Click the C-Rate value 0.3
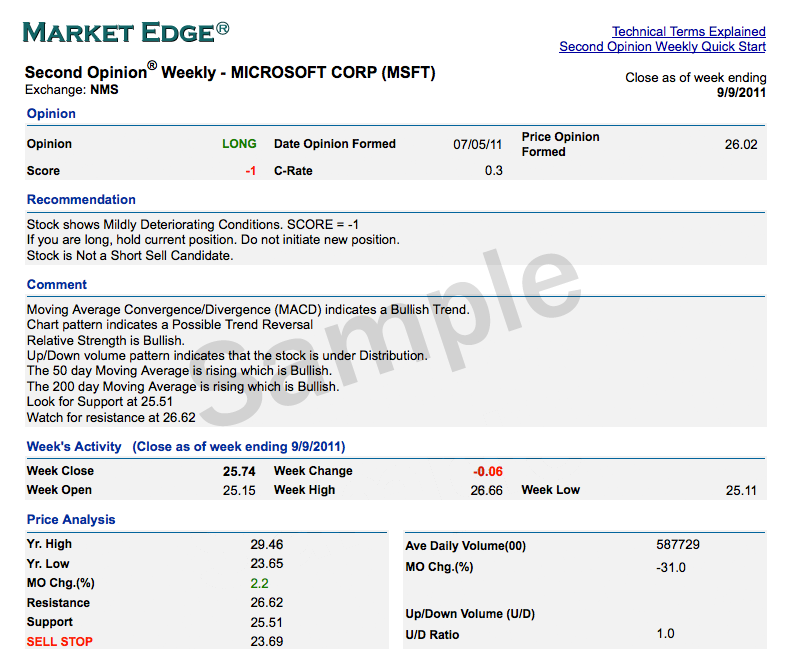The height and width of the screenshot is (662, 790). click(x=494, y=170)
